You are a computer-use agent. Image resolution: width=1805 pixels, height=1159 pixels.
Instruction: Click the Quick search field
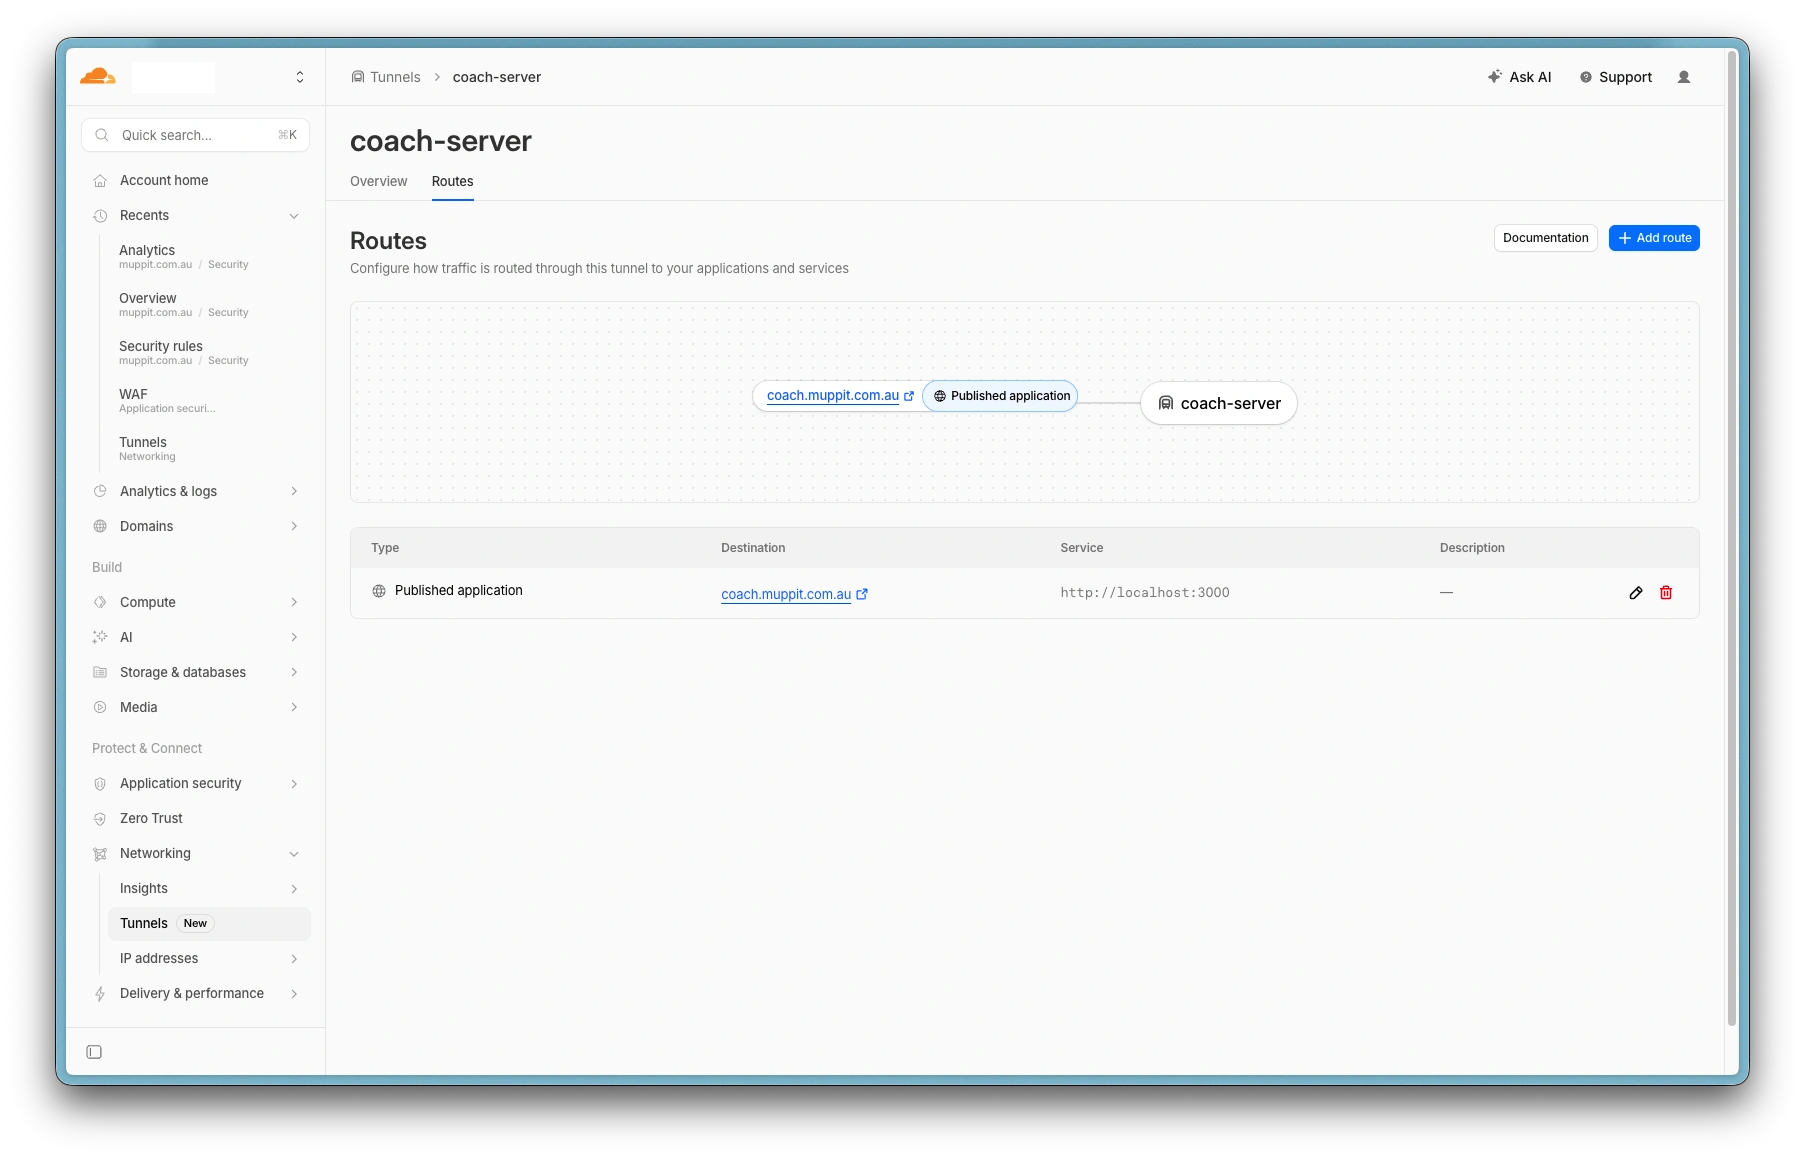pyautogui.click(x=195, y=135)
